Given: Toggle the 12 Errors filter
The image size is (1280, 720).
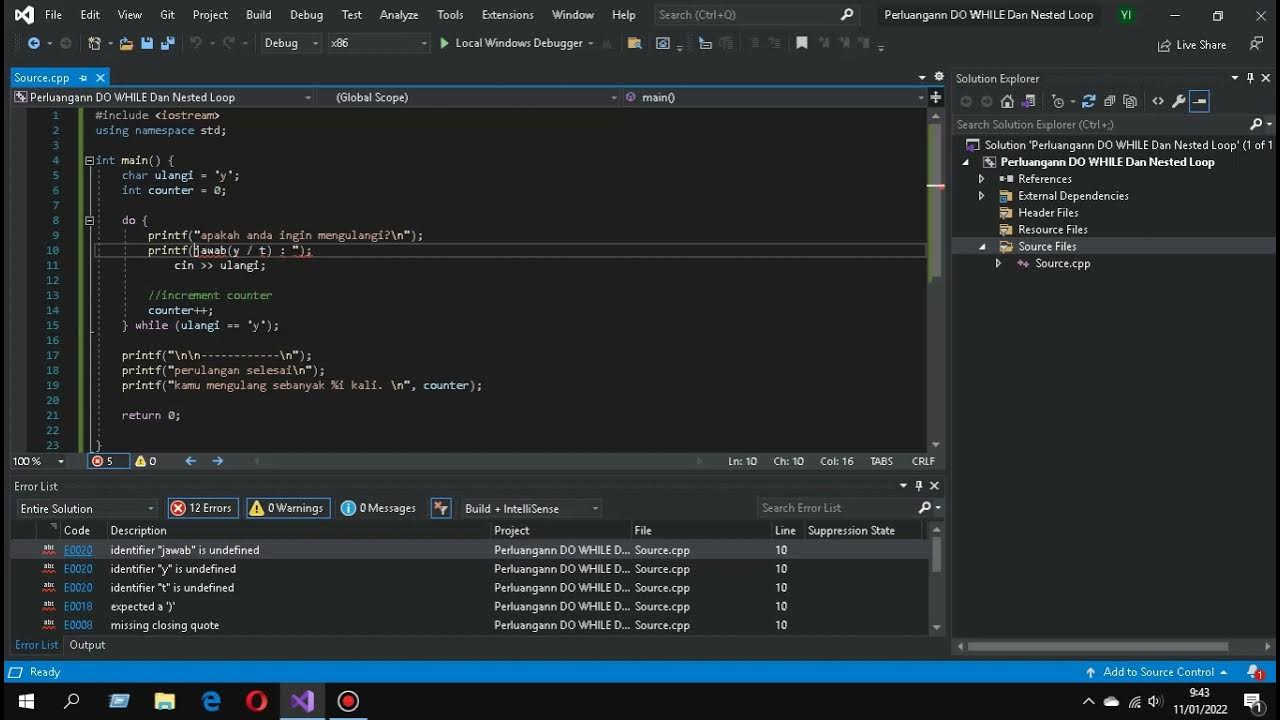Looking at the screenshot, I should [202, 508].
